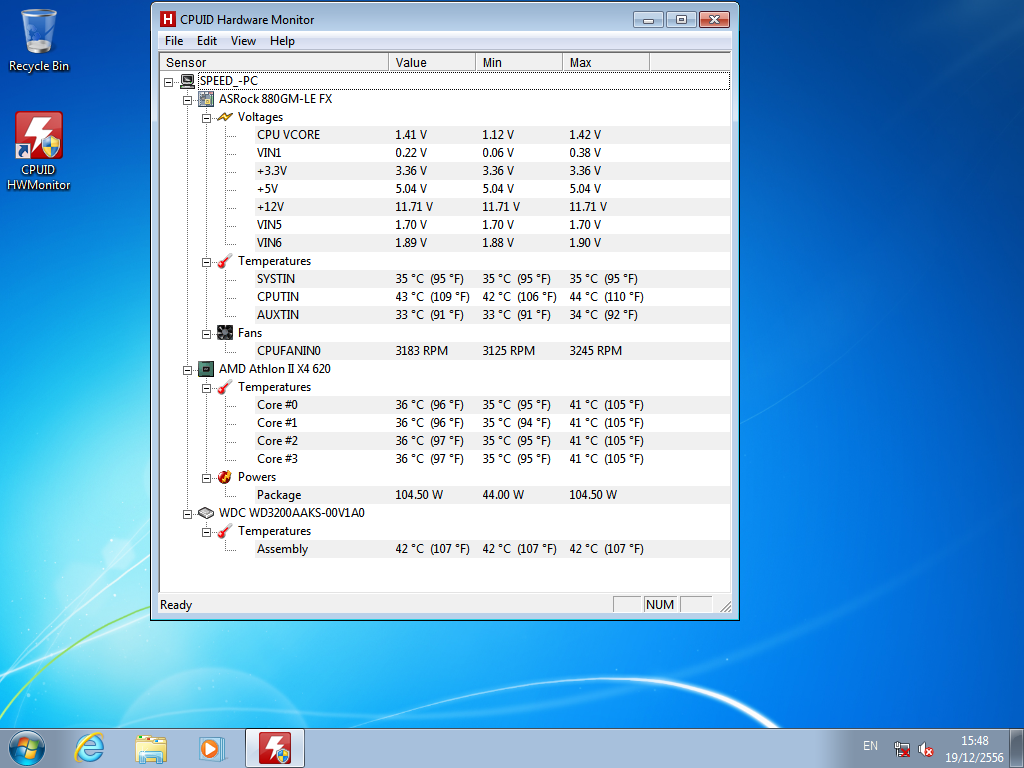Select the Core #1 temperature row

point(492,423)
